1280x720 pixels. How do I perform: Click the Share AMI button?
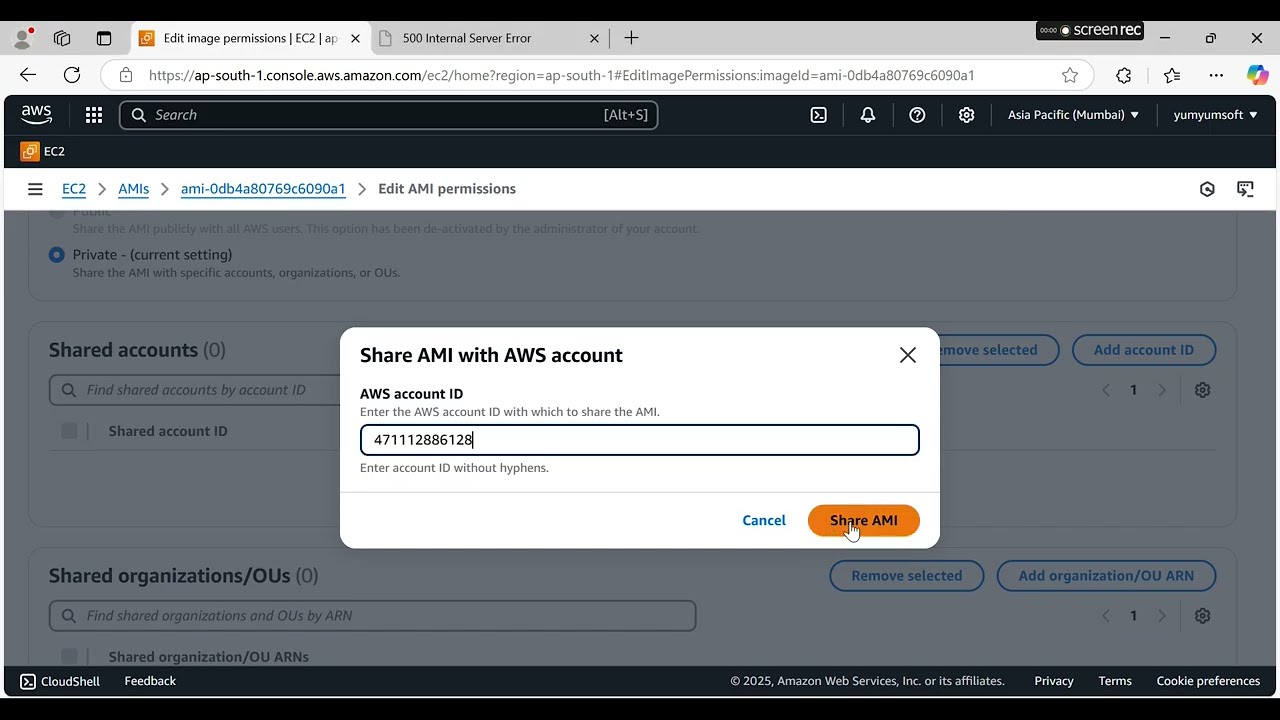(x=864, y=520)
